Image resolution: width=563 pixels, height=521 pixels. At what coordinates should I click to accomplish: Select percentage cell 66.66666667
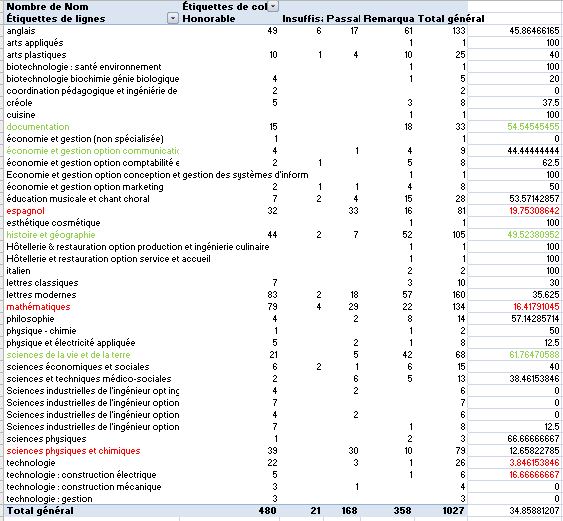click(533, 439)
